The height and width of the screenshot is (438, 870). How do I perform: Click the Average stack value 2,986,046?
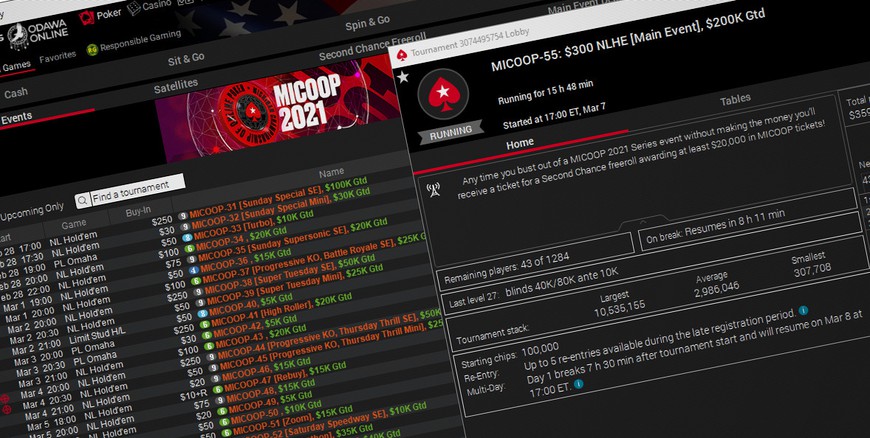[717, 289]
